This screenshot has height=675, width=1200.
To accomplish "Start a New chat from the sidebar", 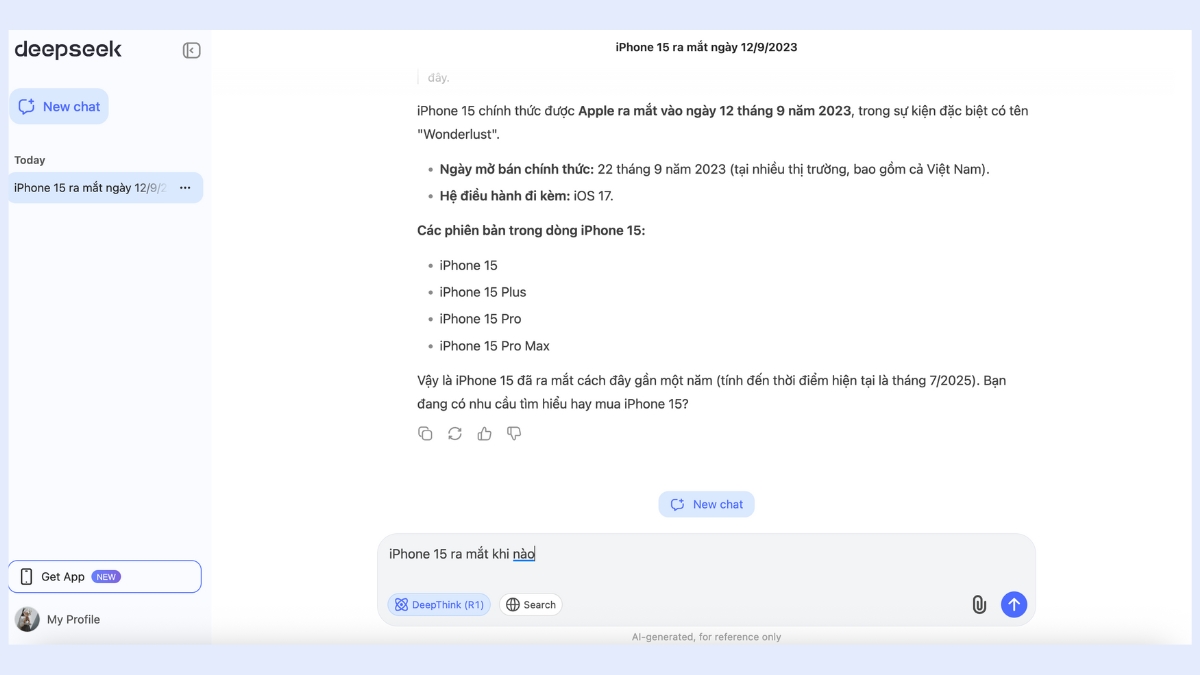I will coord(60,107).
